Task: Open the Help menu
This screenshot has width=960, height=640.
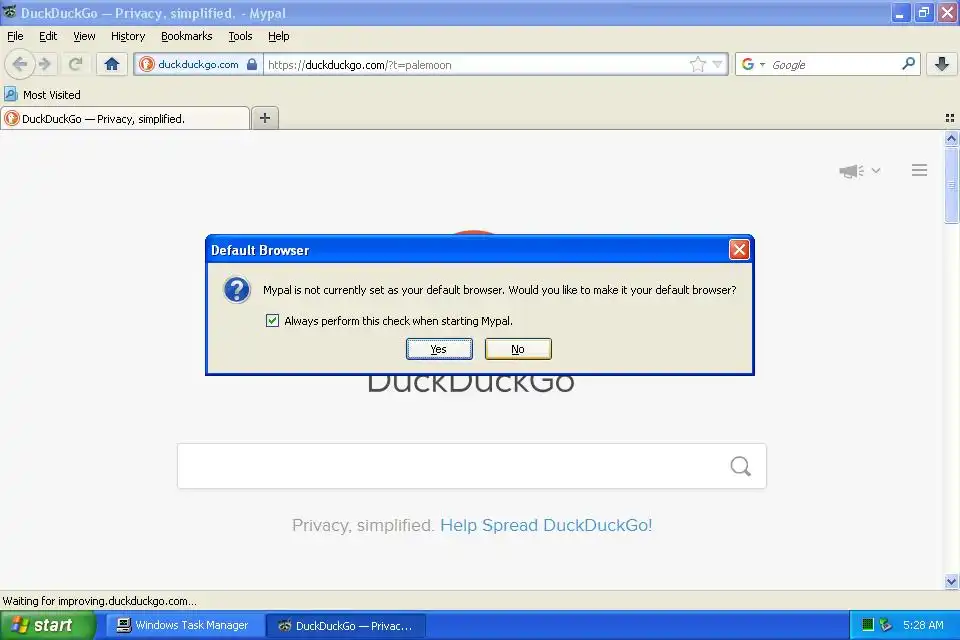Action: 279,36
